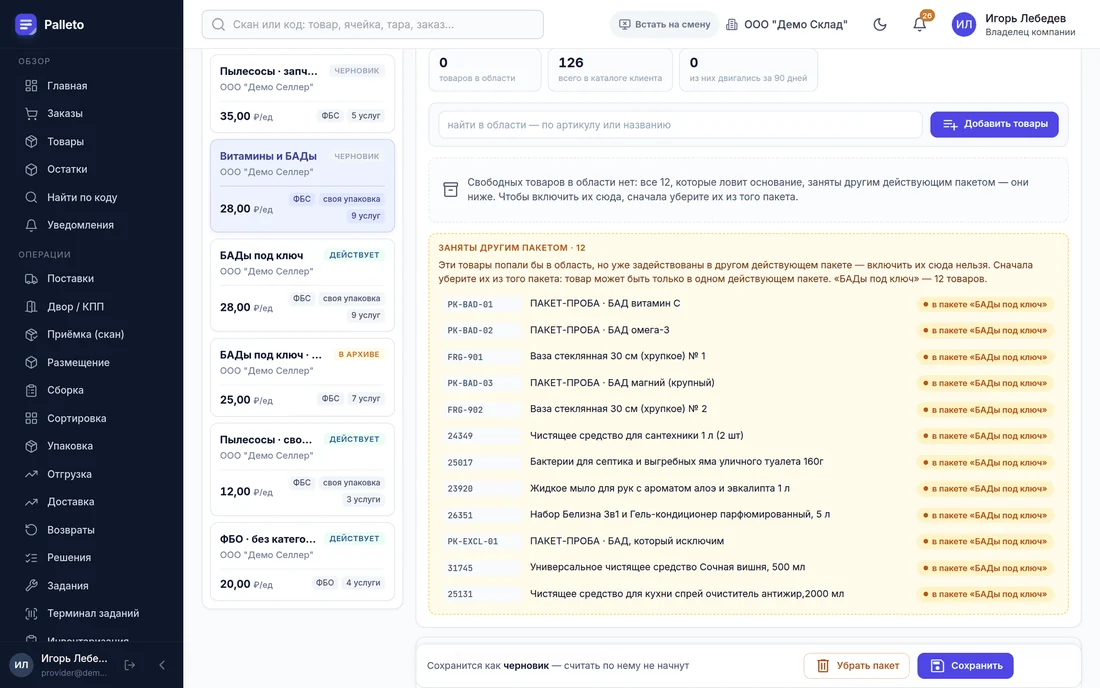Click package badge in БАД витамин С row
This screenshot has width=1100, height=688.
(x=985, y=304)
